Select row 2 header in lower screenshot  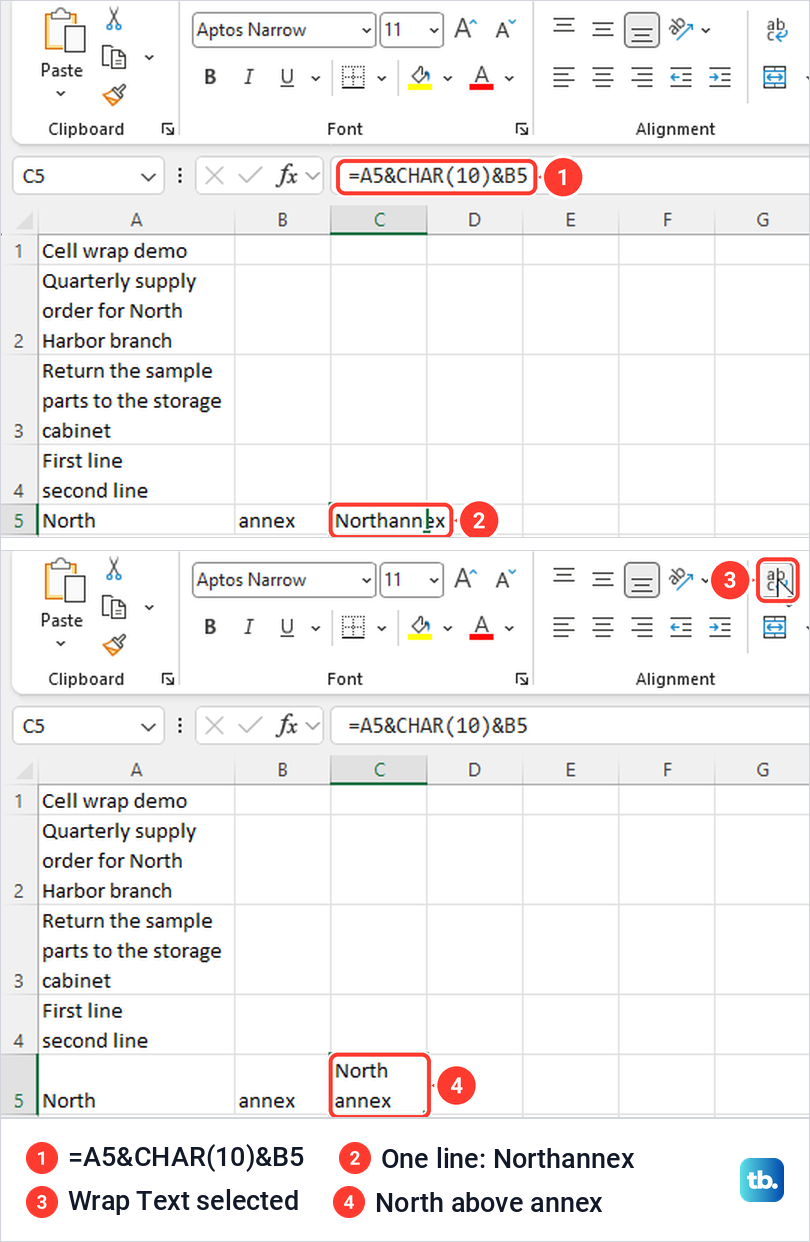[18, 860]
